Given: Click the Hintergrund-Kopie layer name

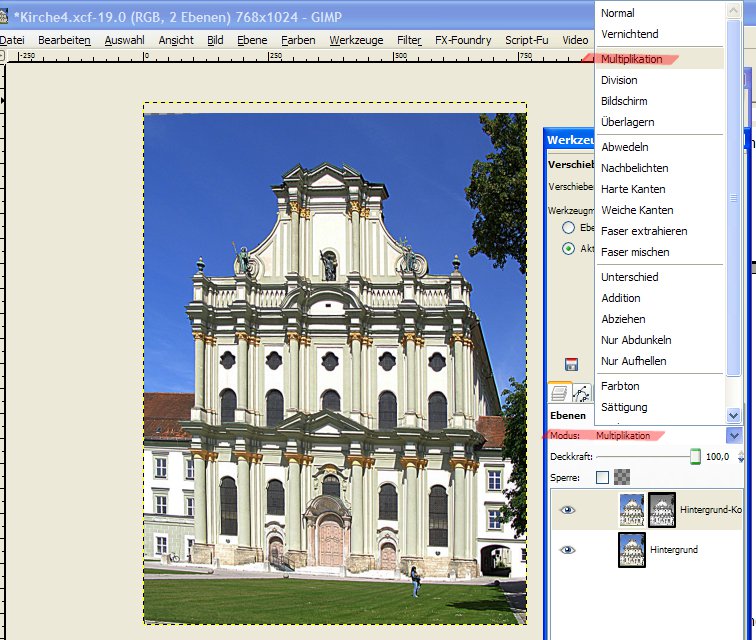Looking at the screenshot, I should (711, 509).
